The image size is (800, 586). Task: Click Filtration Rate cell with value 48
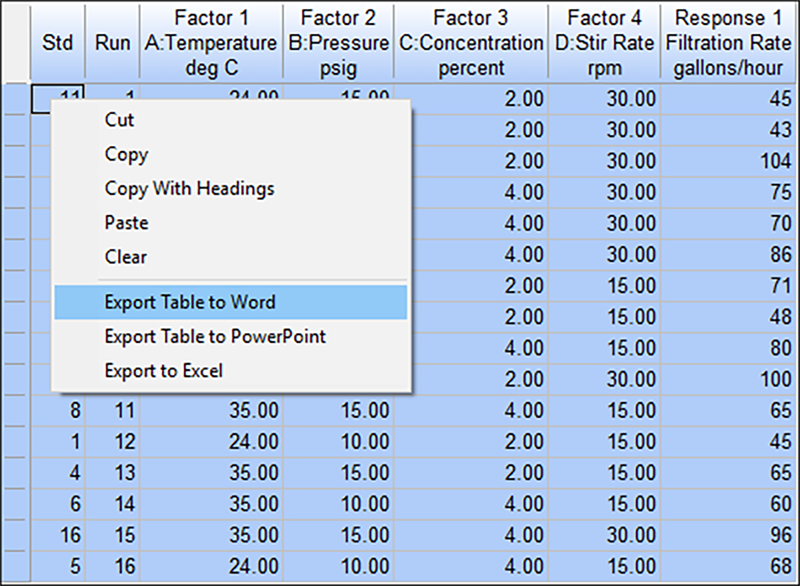click(728, 317)
